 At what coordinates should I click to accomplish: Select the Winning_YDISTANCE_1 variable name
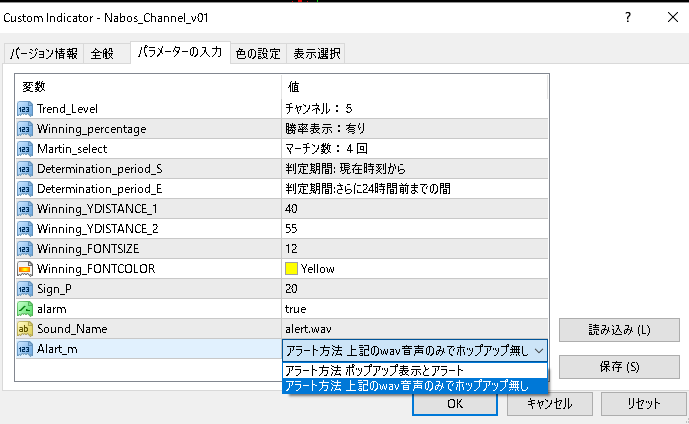(97, 209)
